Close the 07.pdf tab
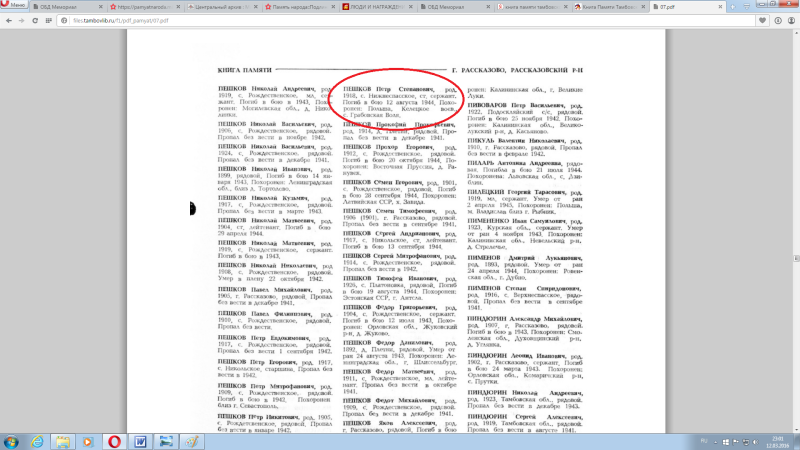Image resolution: width=800 pixels, height=450 pixels. coord(720,7)
